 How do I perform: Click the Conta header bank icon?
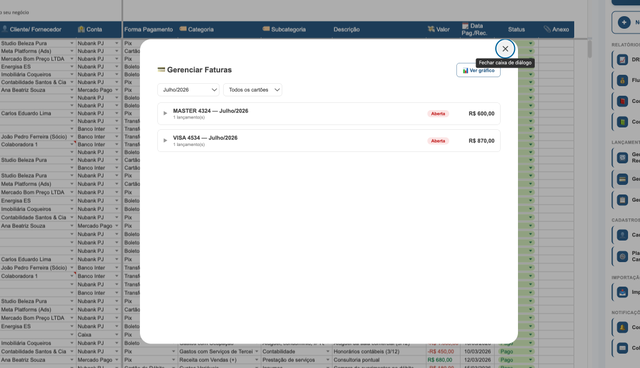pos(81,29)
